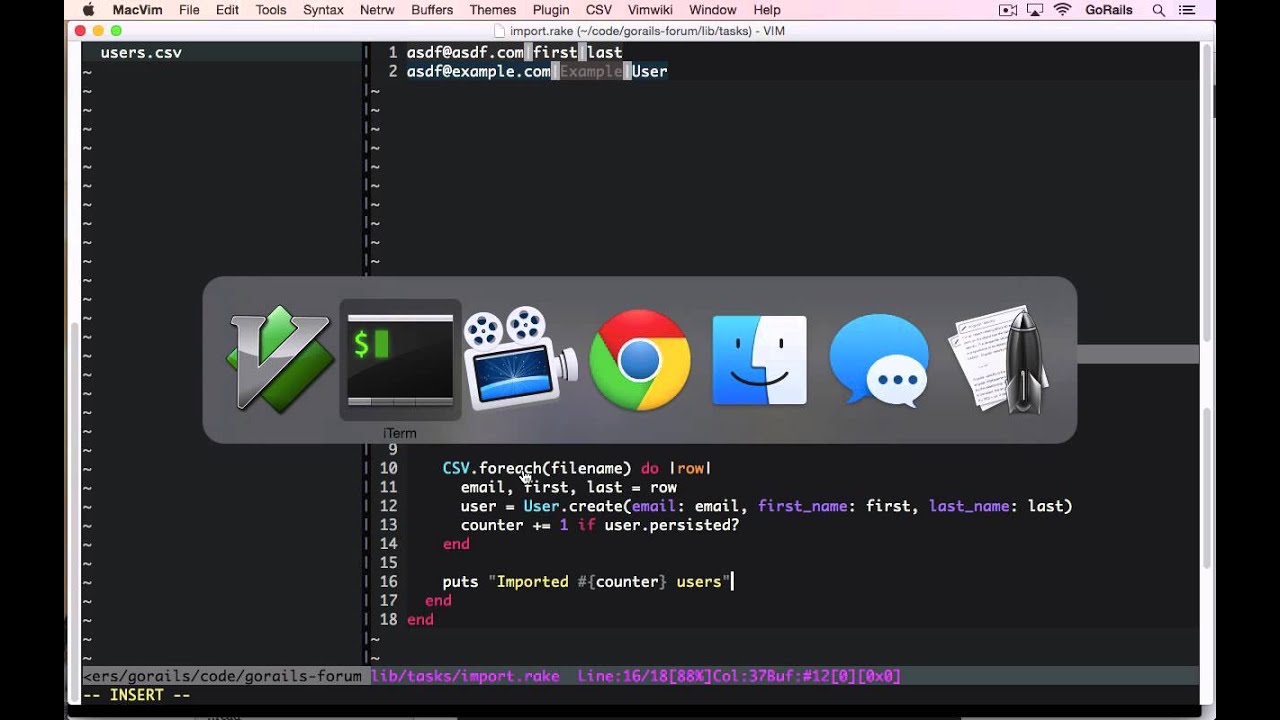Click the screen recording menu bar icon

tap(1008, 10)
